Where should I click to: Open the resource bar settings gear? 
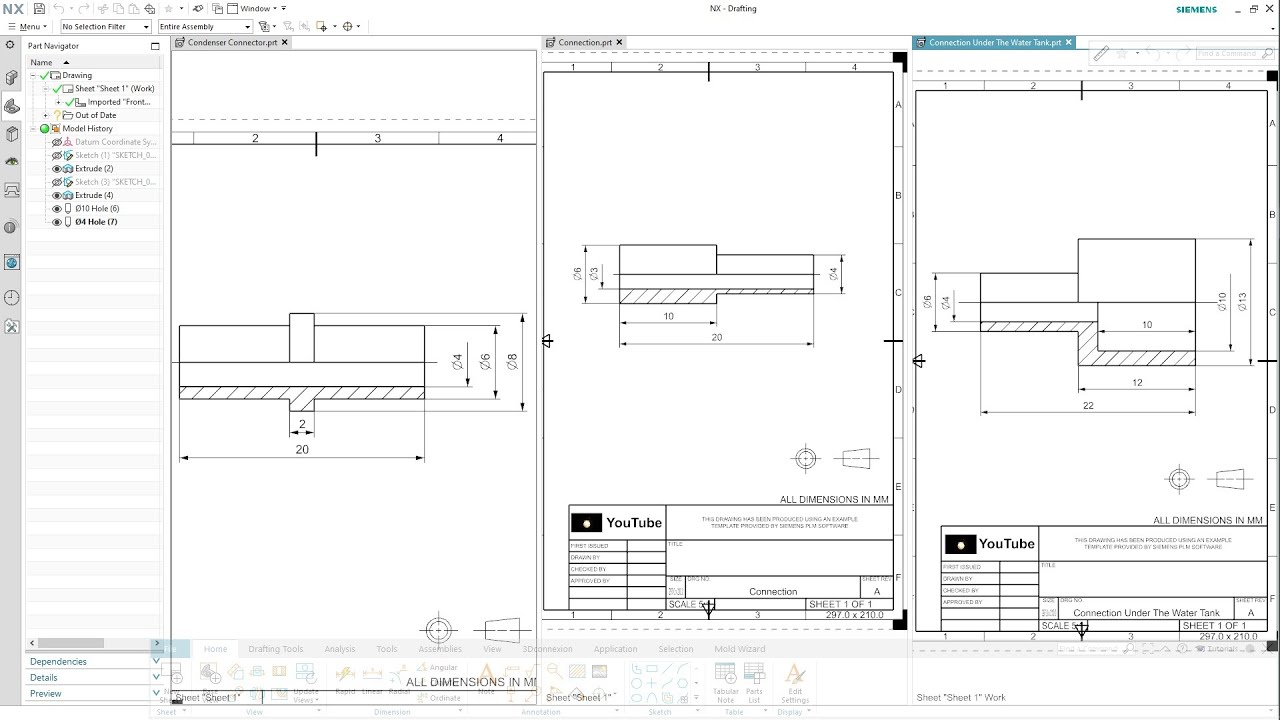(11, 45)
